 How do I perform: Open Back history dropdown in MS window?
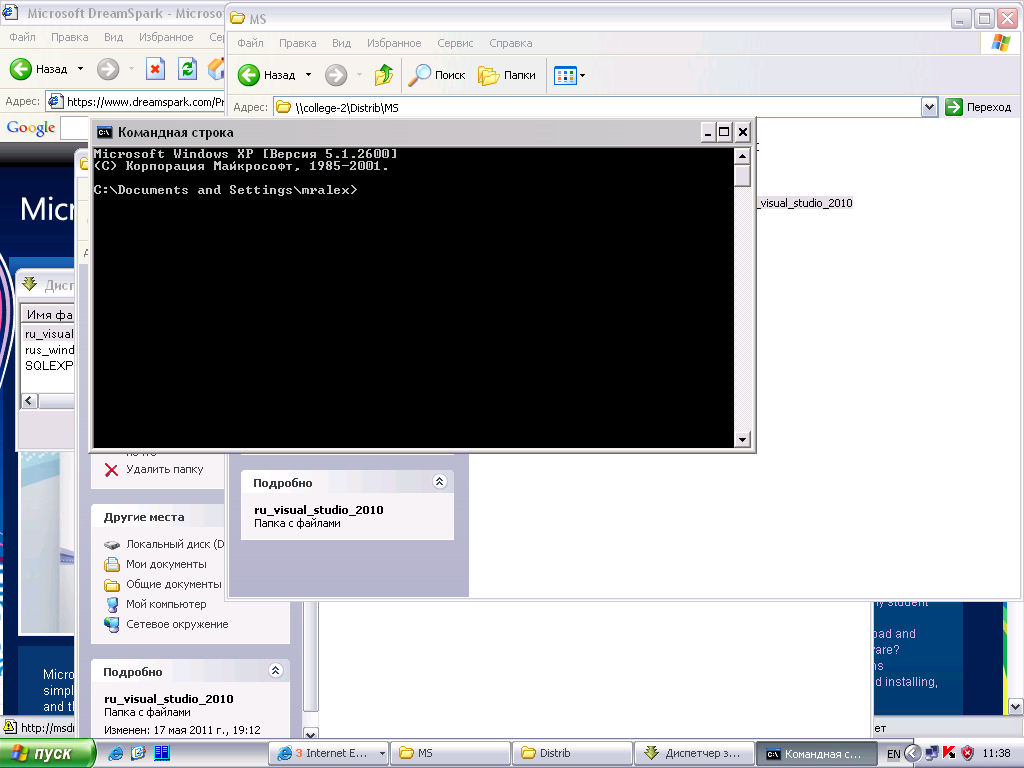[x=308, y=75]
